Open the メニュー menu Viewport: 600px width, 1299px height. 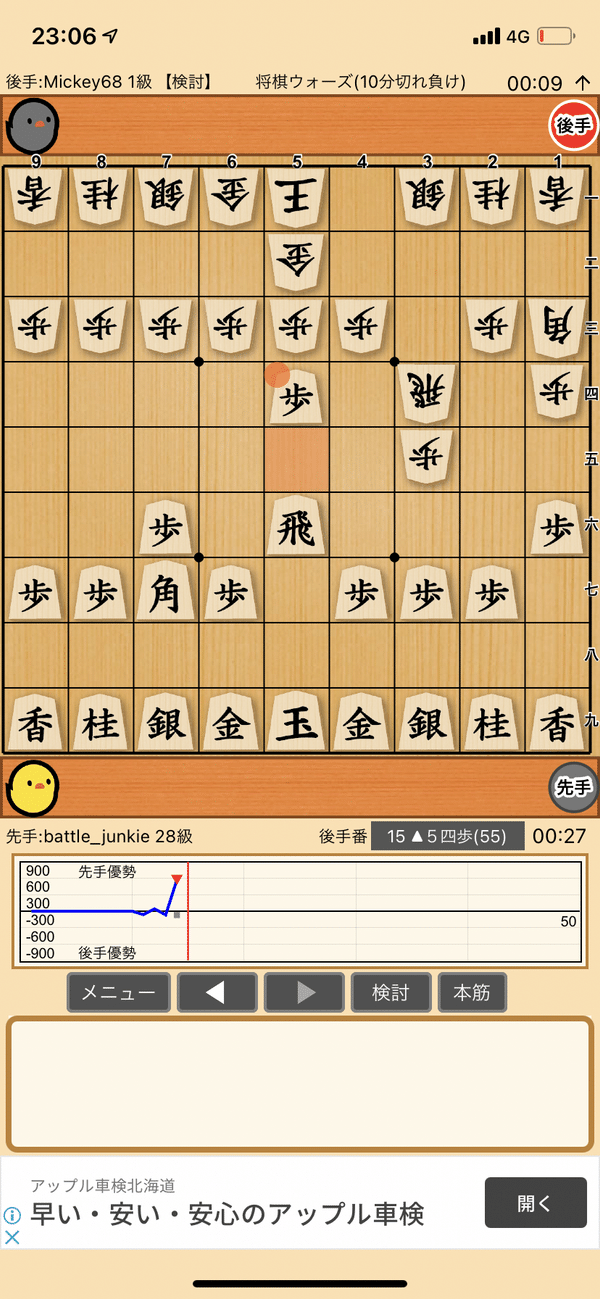[x=118, y=993]
